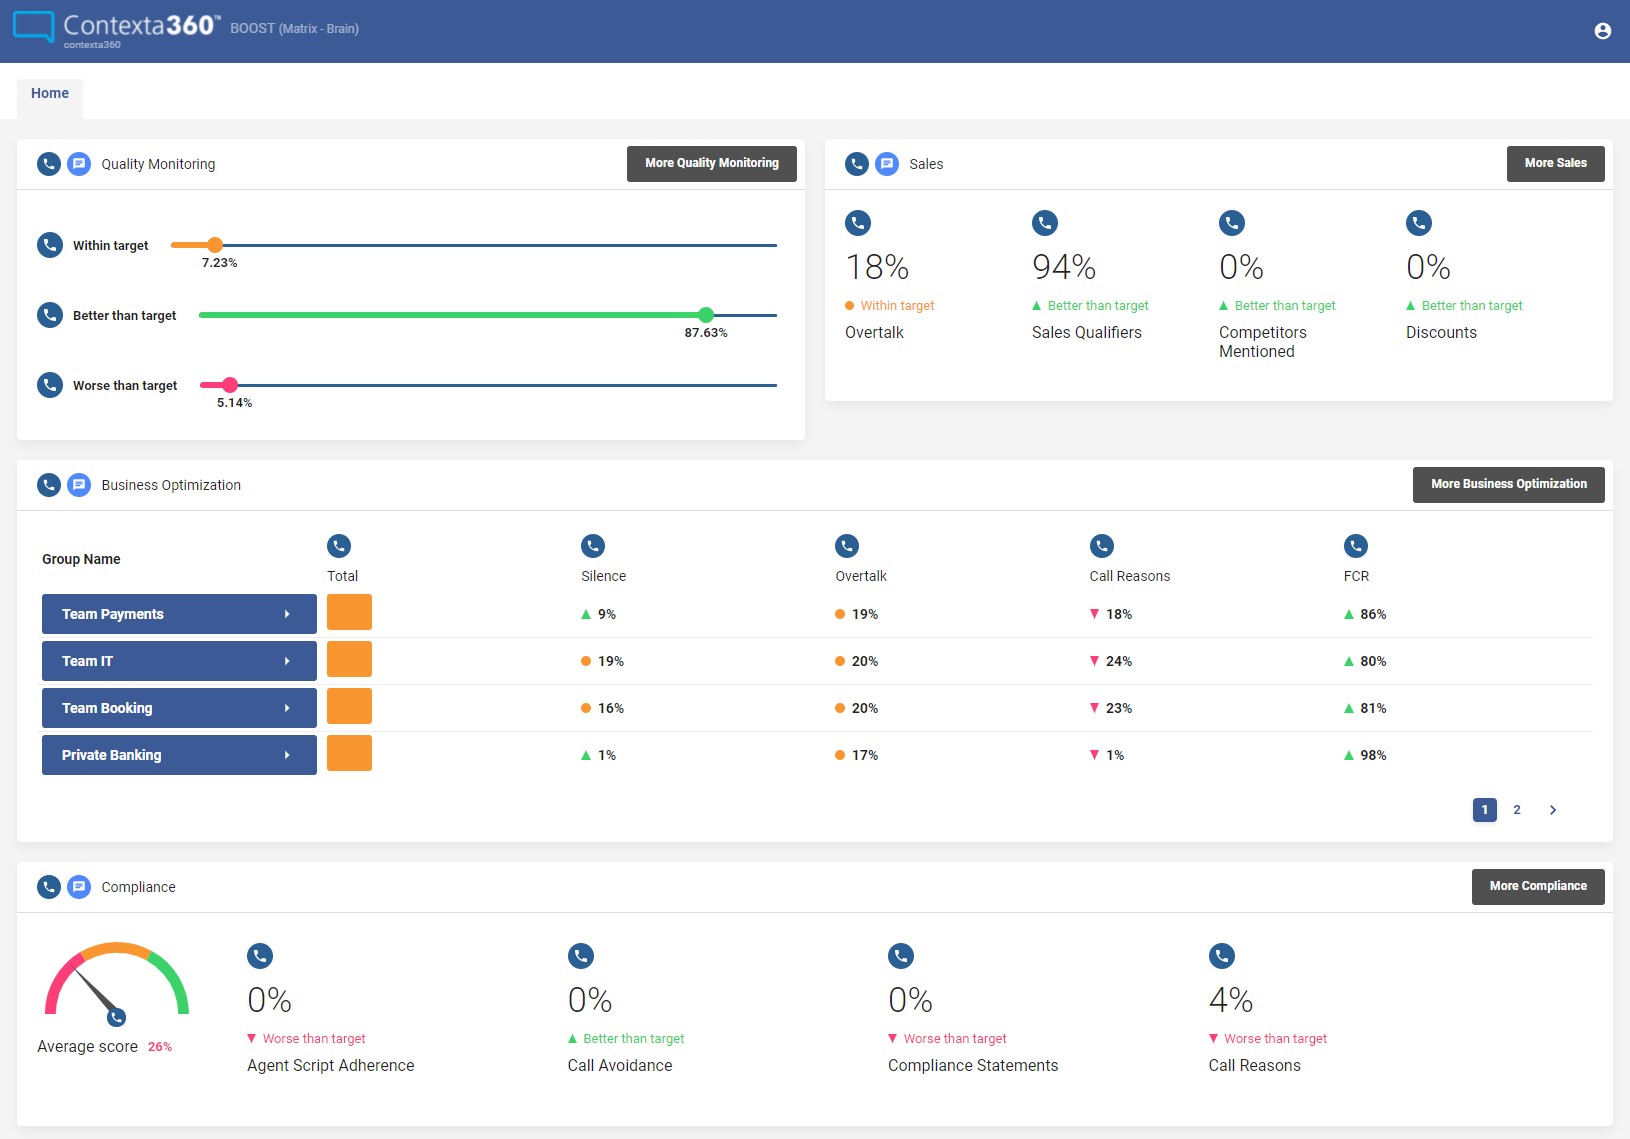Go to next page using arrow
Viewport: 1630px width, 1139px height.
[x=1553, y=810]
